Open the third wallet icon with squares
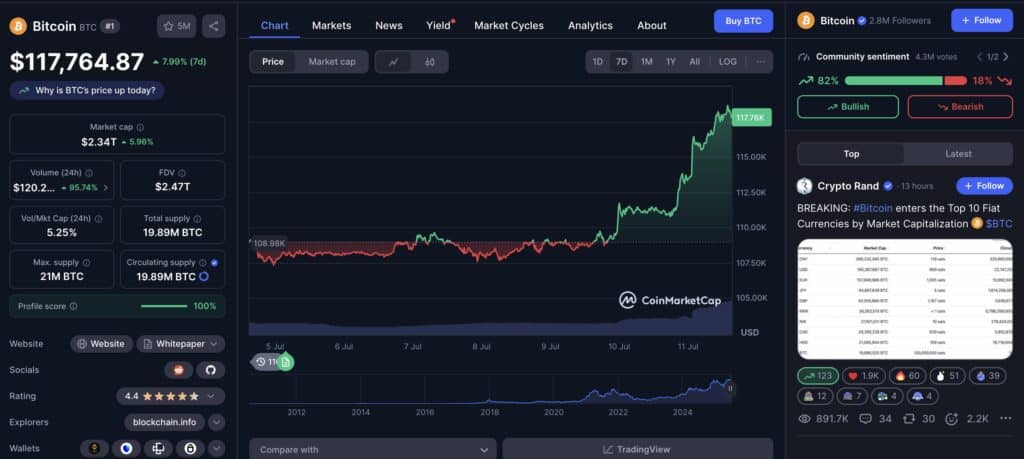The image size is (1024, 459). 158,449
